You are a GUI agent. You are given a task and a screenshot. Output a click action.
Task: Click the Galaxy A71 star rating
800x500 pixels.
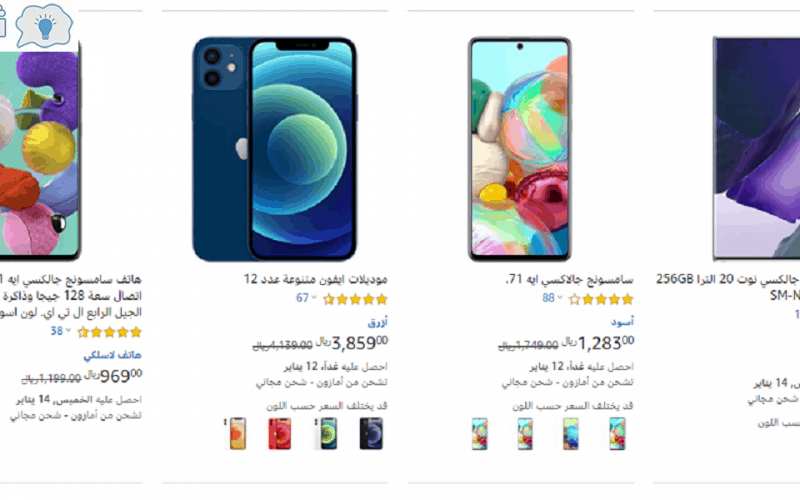click(601, 299)
